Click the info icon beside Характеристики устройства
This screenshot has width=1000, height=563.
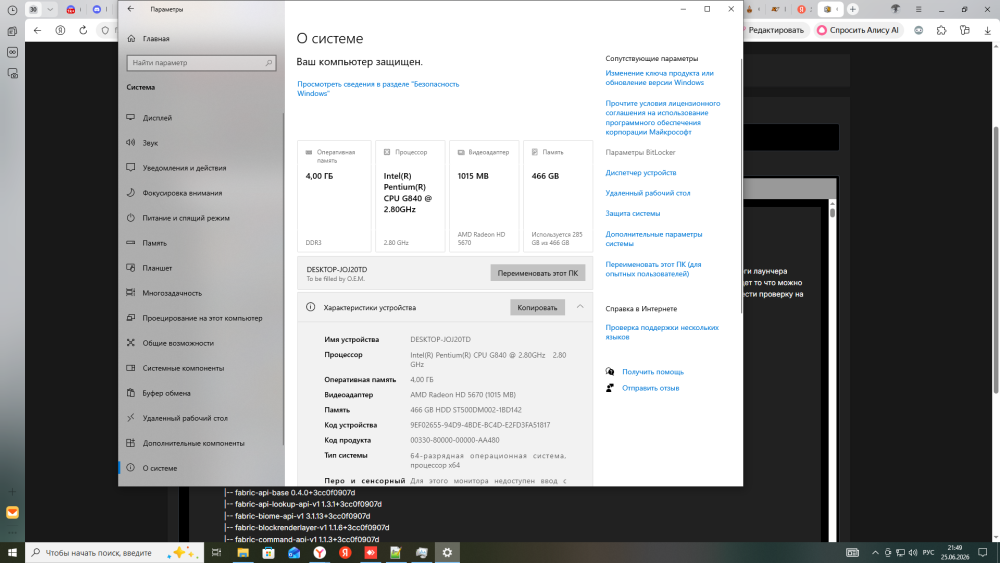311,307
